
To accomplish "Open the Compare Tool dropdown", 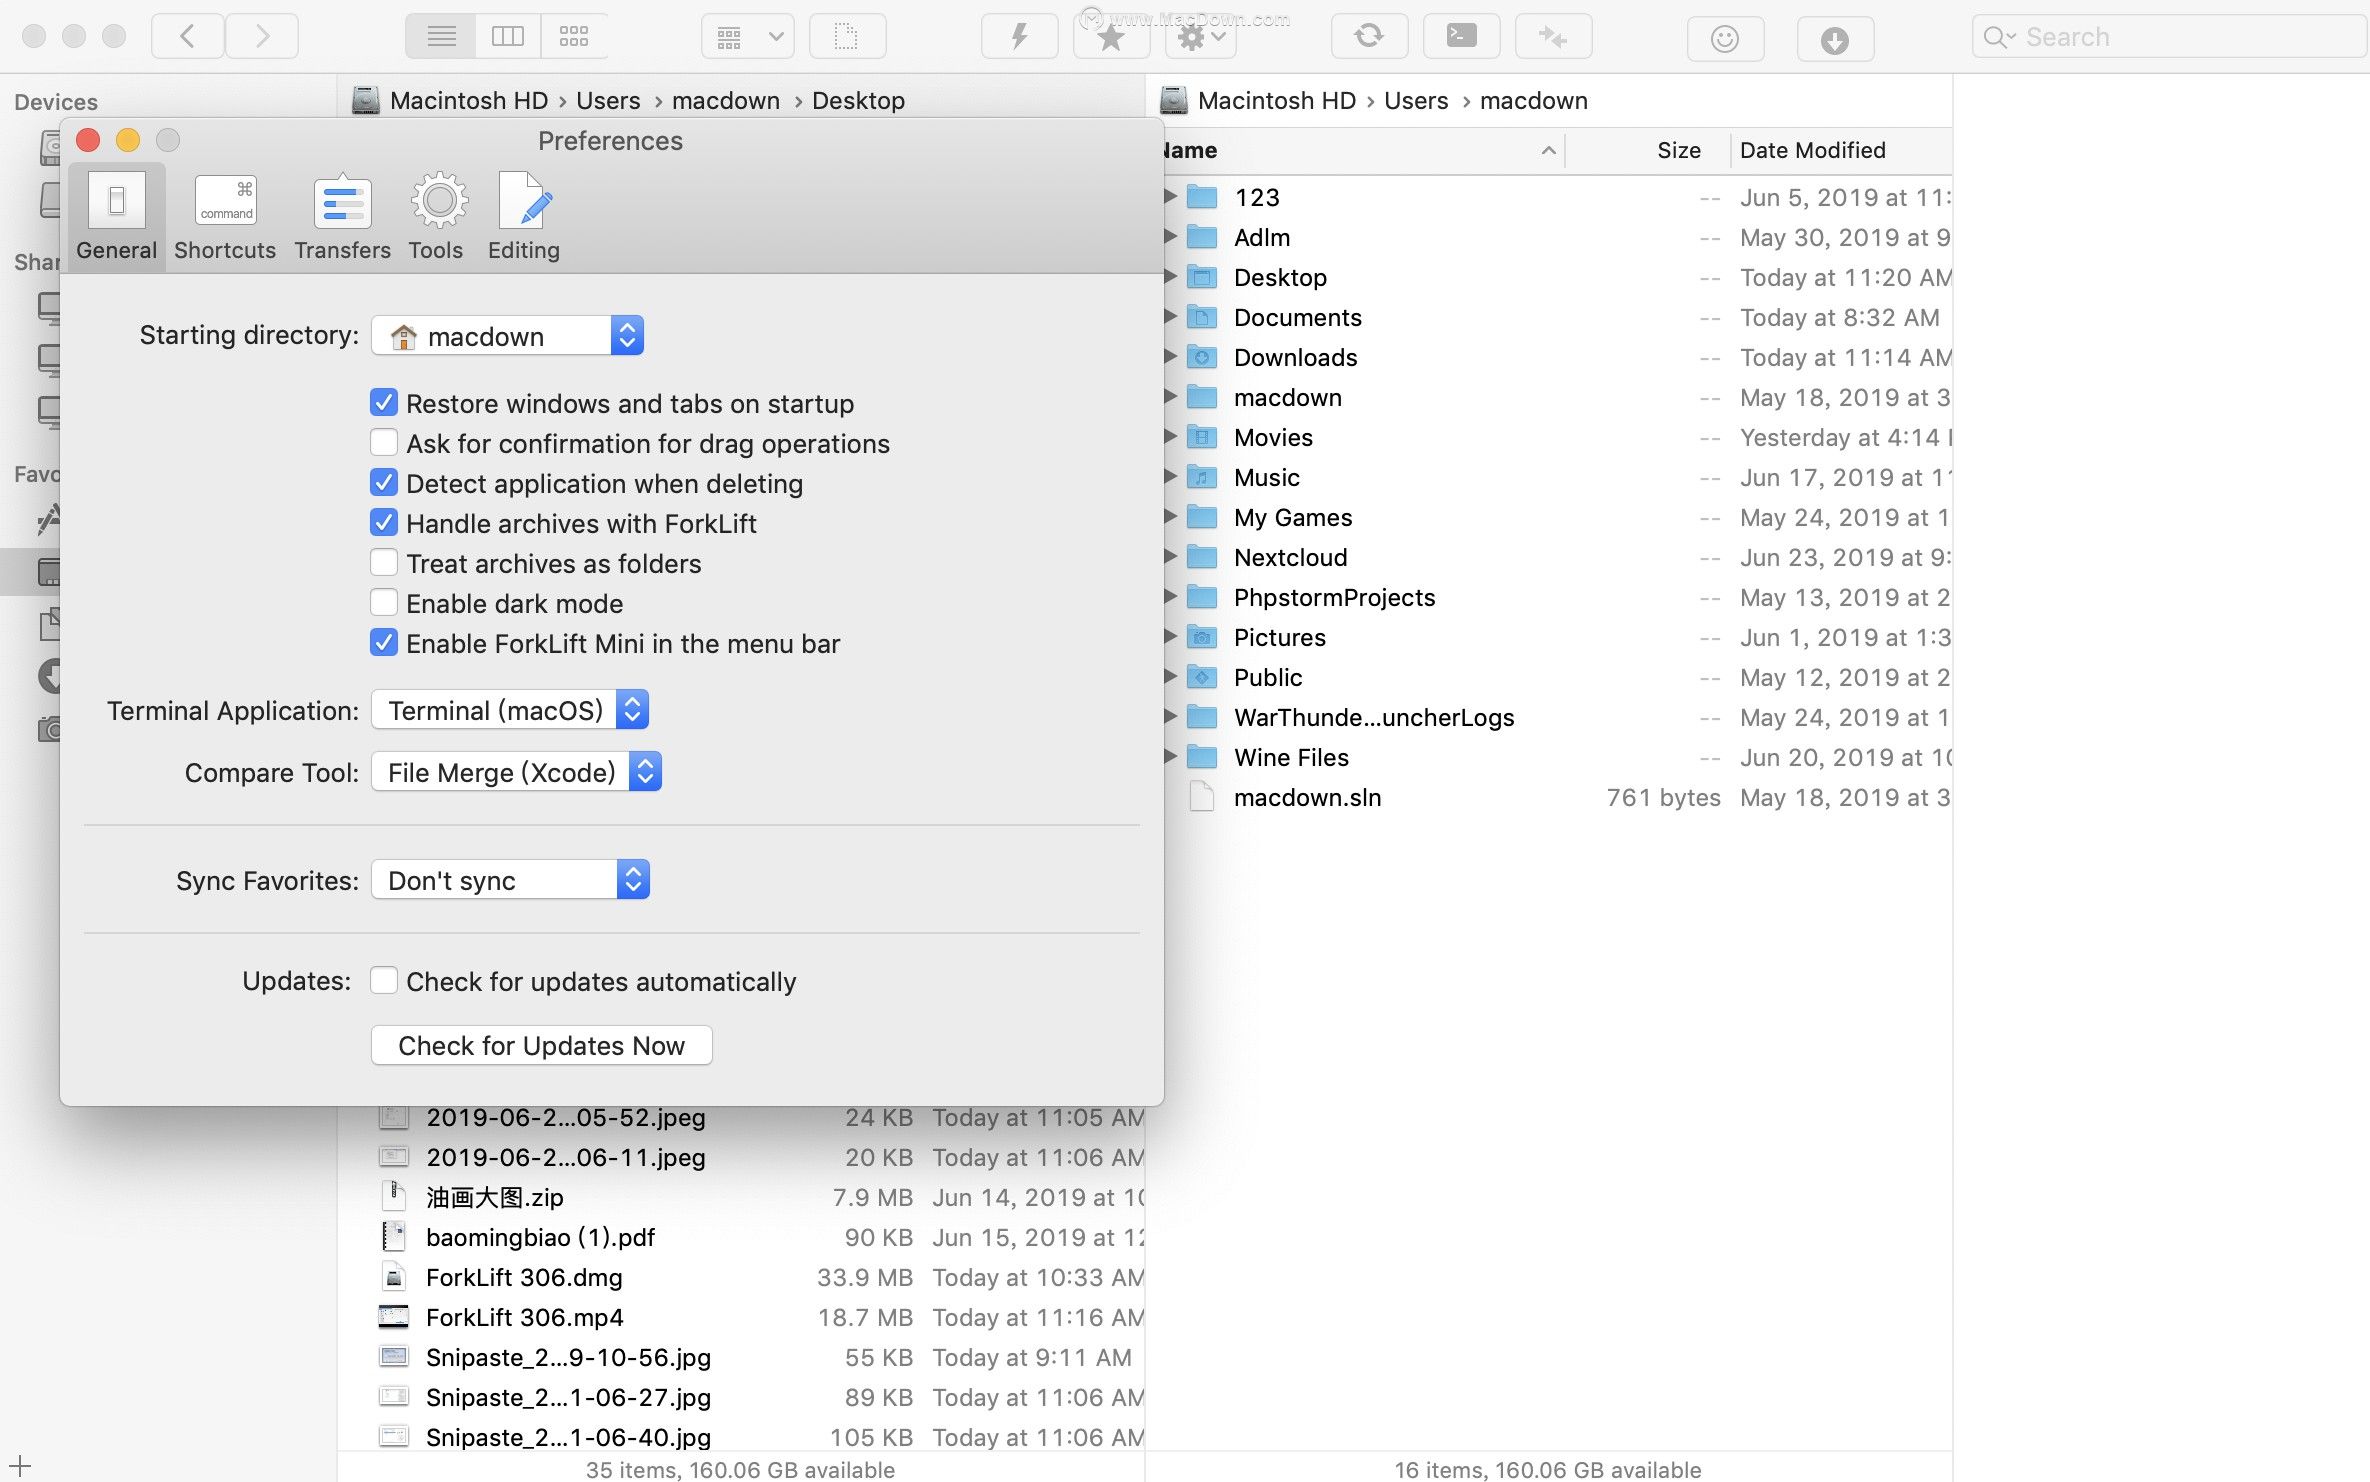I will [517, 772].
